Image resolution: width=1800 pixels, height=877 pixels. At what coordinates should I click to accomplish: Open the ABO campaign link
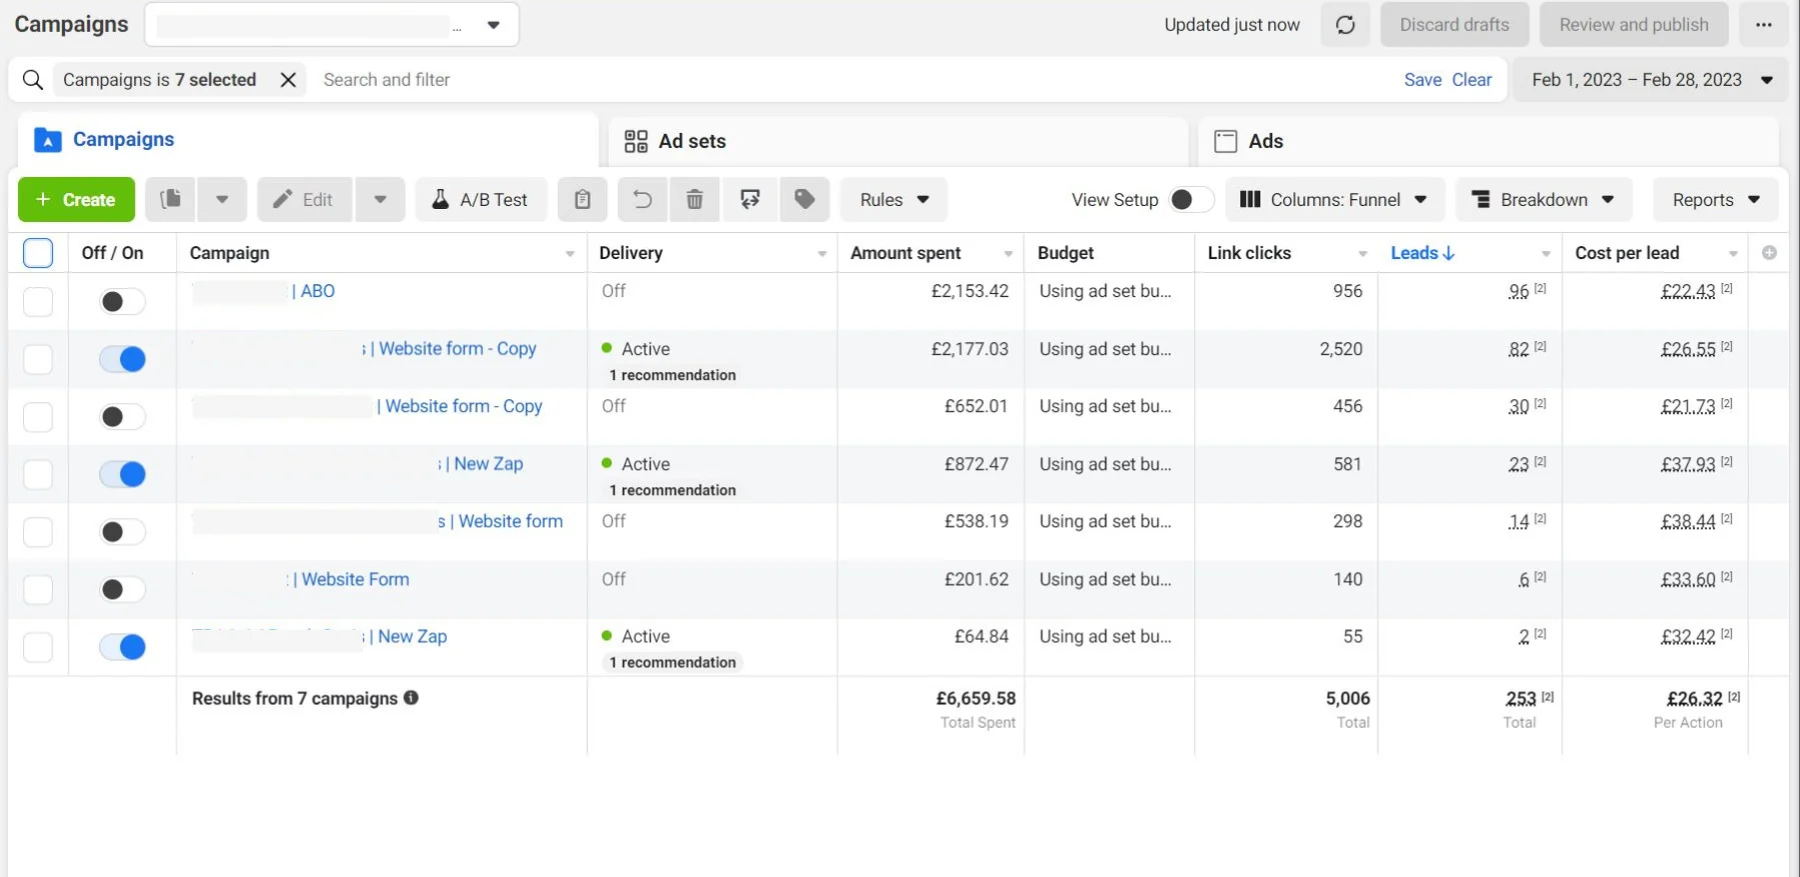pos(313,291)
